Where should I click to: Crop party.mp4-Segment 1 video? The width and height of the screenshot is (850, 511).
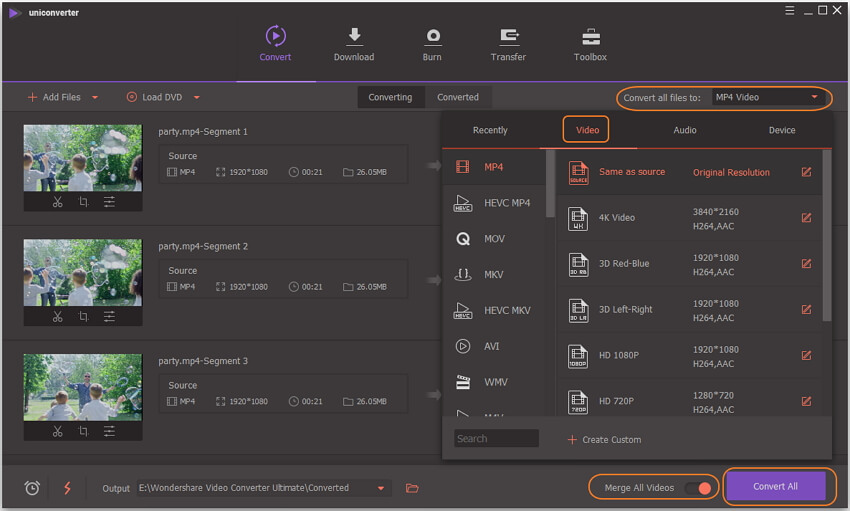[x=83, y=202]
